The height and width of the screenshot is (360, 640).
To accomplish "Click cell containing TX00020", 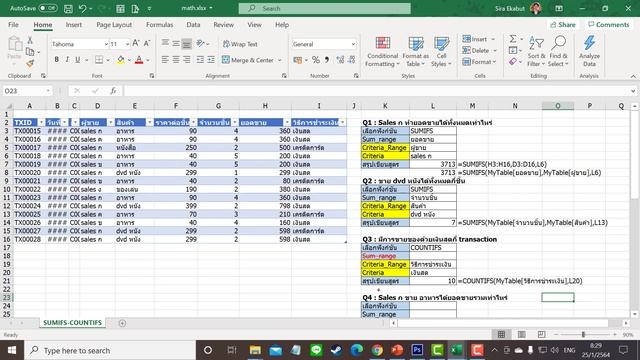I will coord(28,172).
